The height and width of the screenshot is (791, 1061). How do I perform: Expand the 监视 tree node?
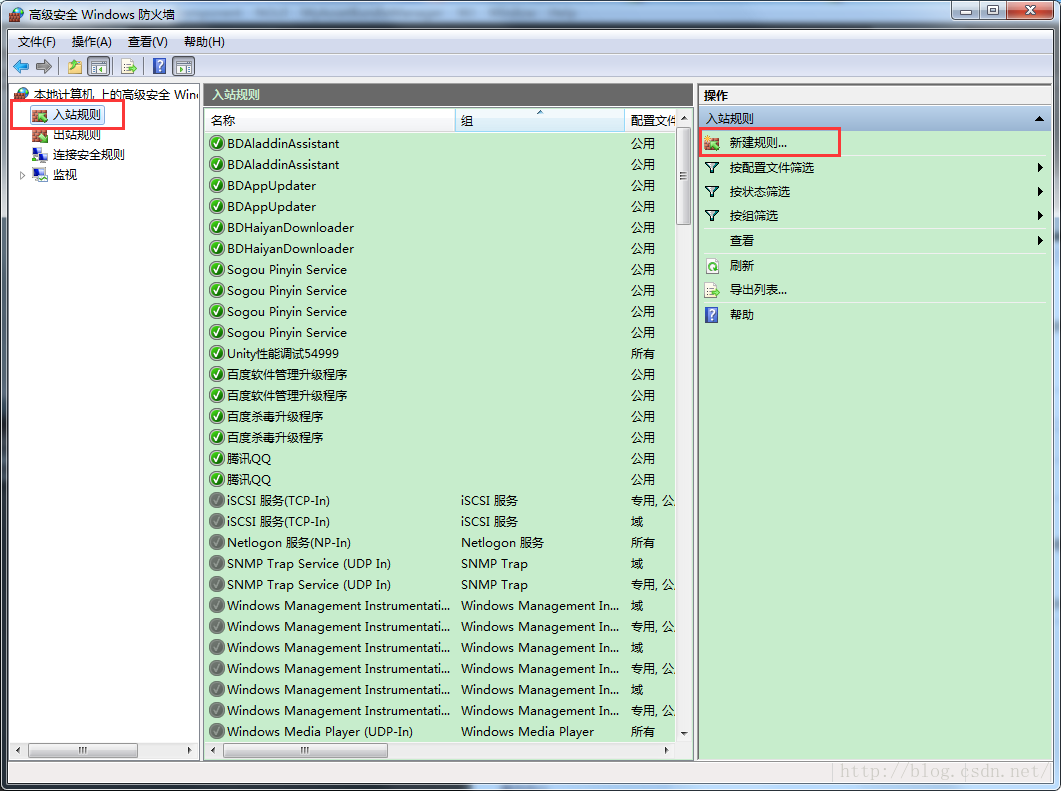(x=22, y=175)
